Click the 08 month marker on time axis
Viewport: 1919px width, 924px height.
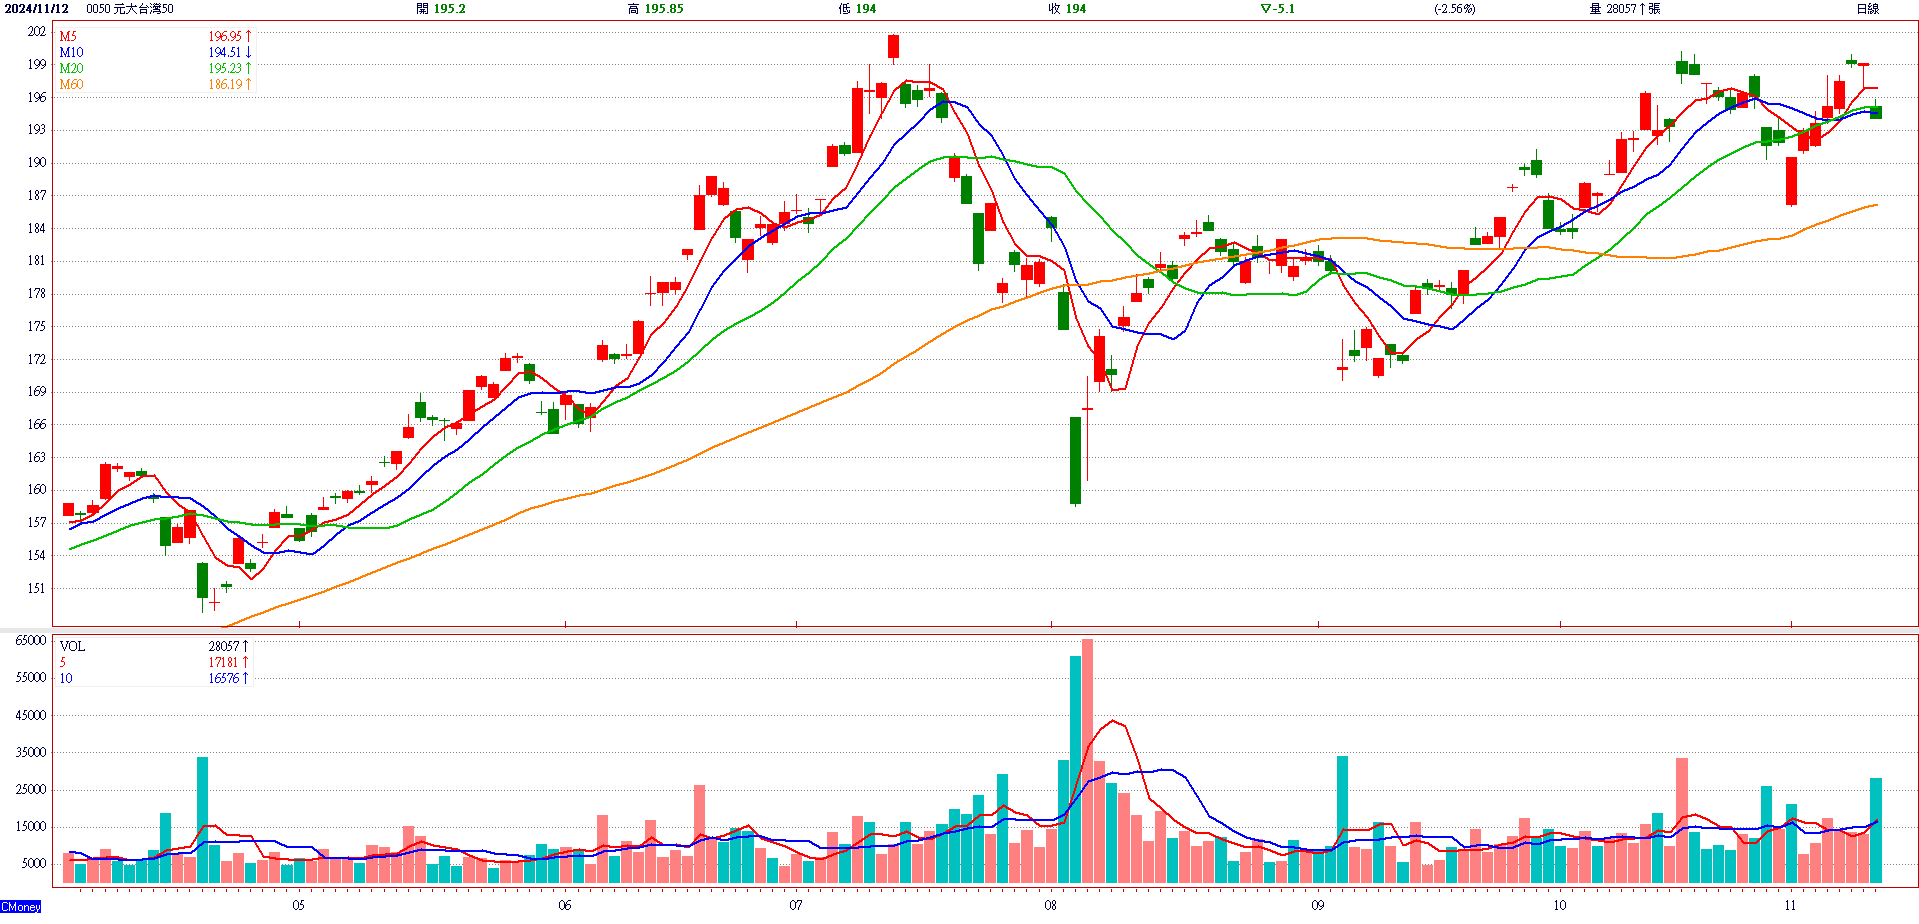(1050, 905)
